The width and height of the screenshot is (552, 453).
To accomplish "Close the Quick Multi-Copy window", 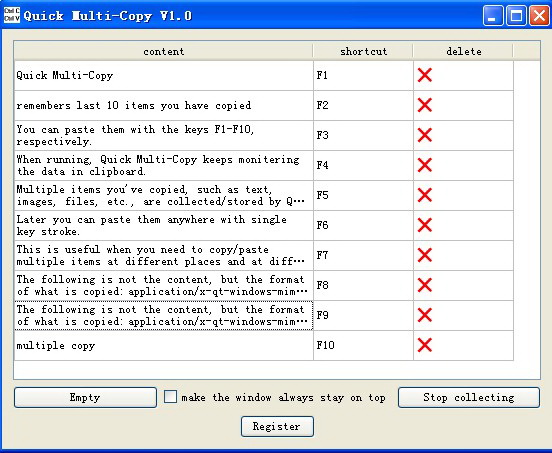I will [x=539, y=16].
